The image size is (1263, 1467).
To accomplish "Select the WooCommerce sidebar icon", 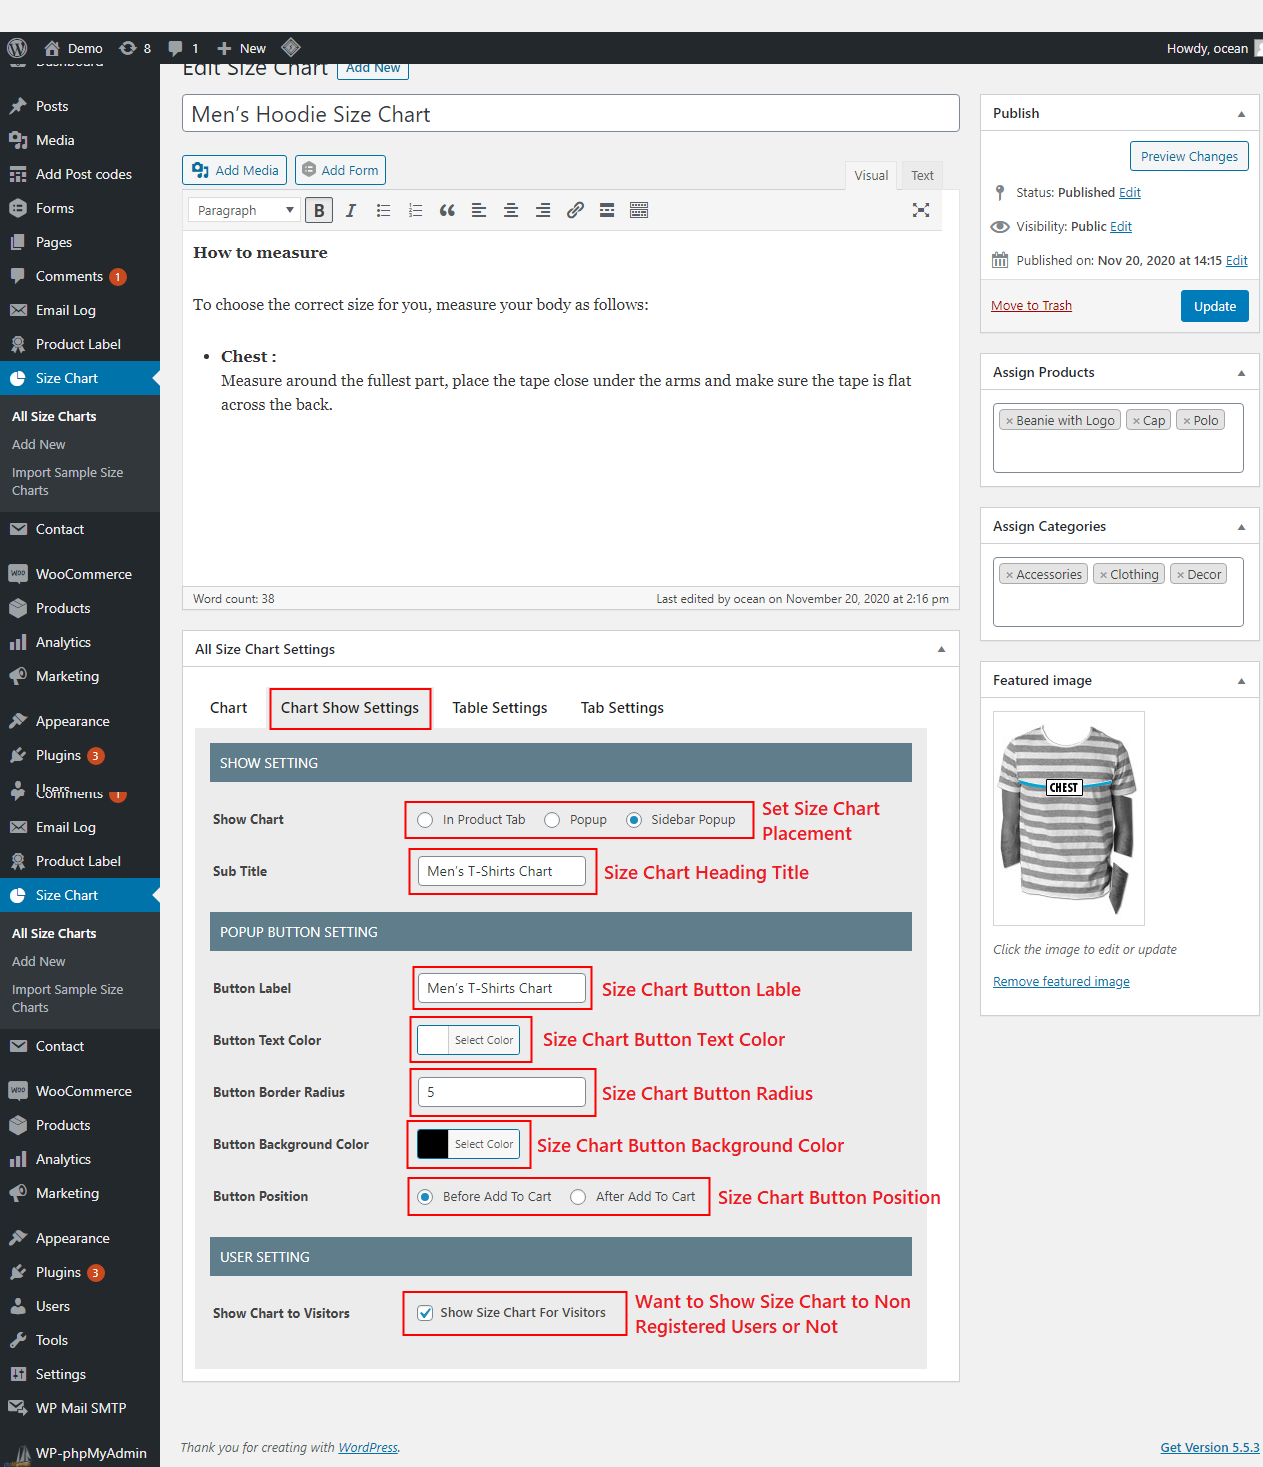I will [x=18, y=573].
